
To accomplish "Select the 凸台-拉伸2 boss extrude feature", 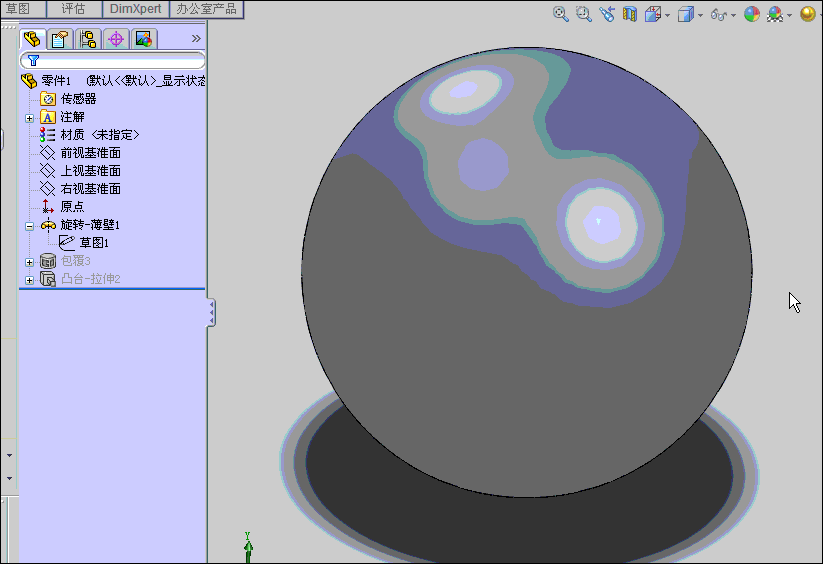I will tap(91, 279).
